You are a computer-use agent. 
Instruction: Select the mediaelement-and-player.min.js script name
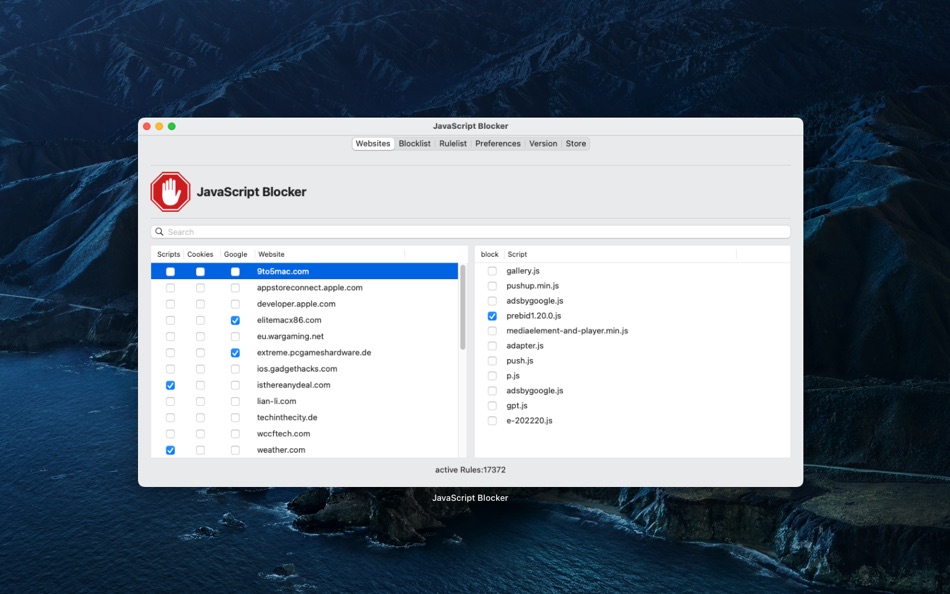pyautogui.click(x=567, y=331)
